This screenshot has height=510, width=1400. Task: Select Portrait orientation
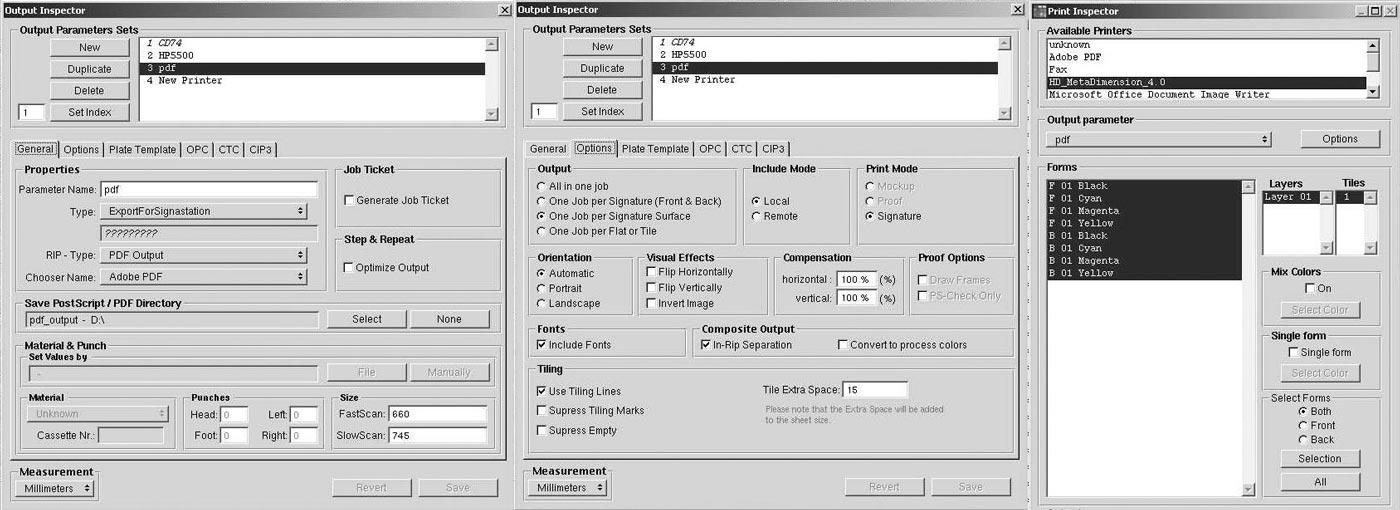542,288
